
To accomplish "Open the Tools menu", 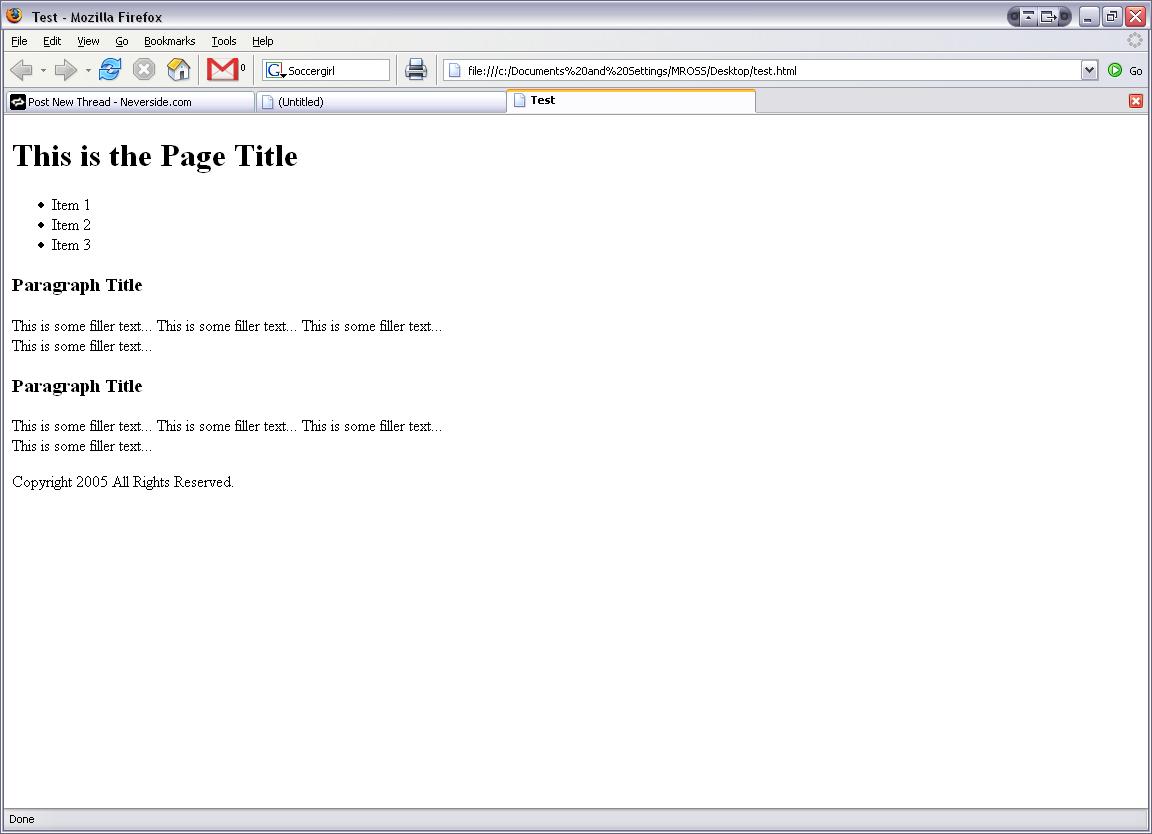I will [224, 41].
